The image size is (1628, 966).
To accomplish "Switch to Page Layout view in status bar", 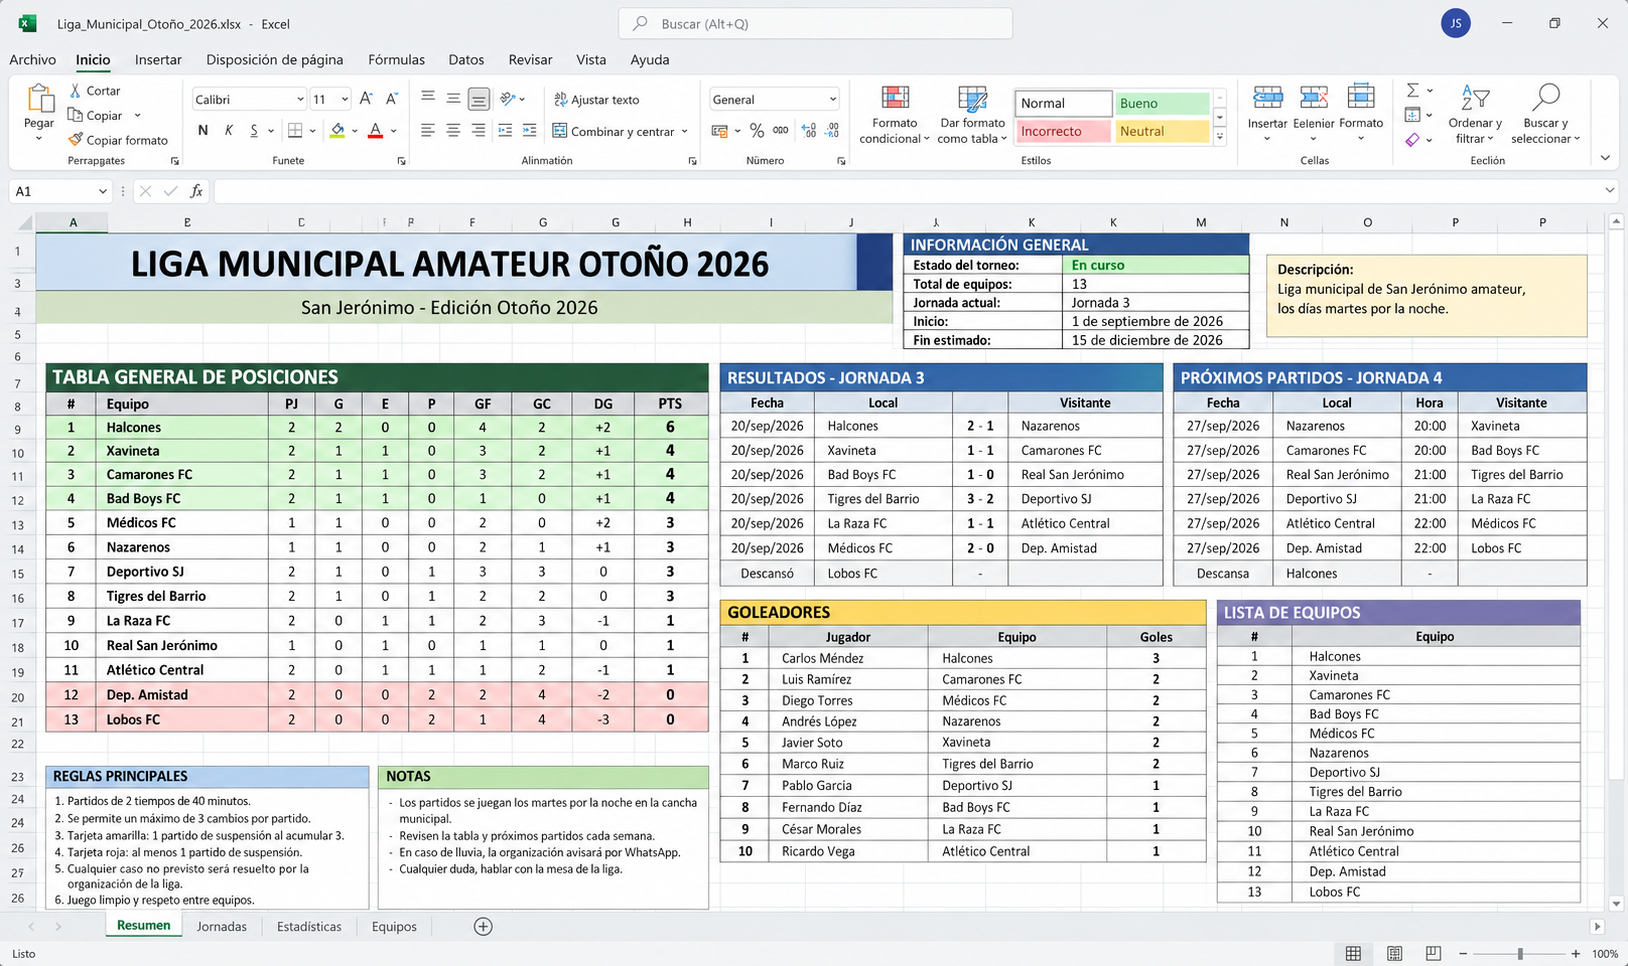I will (x=1394, y=954).
